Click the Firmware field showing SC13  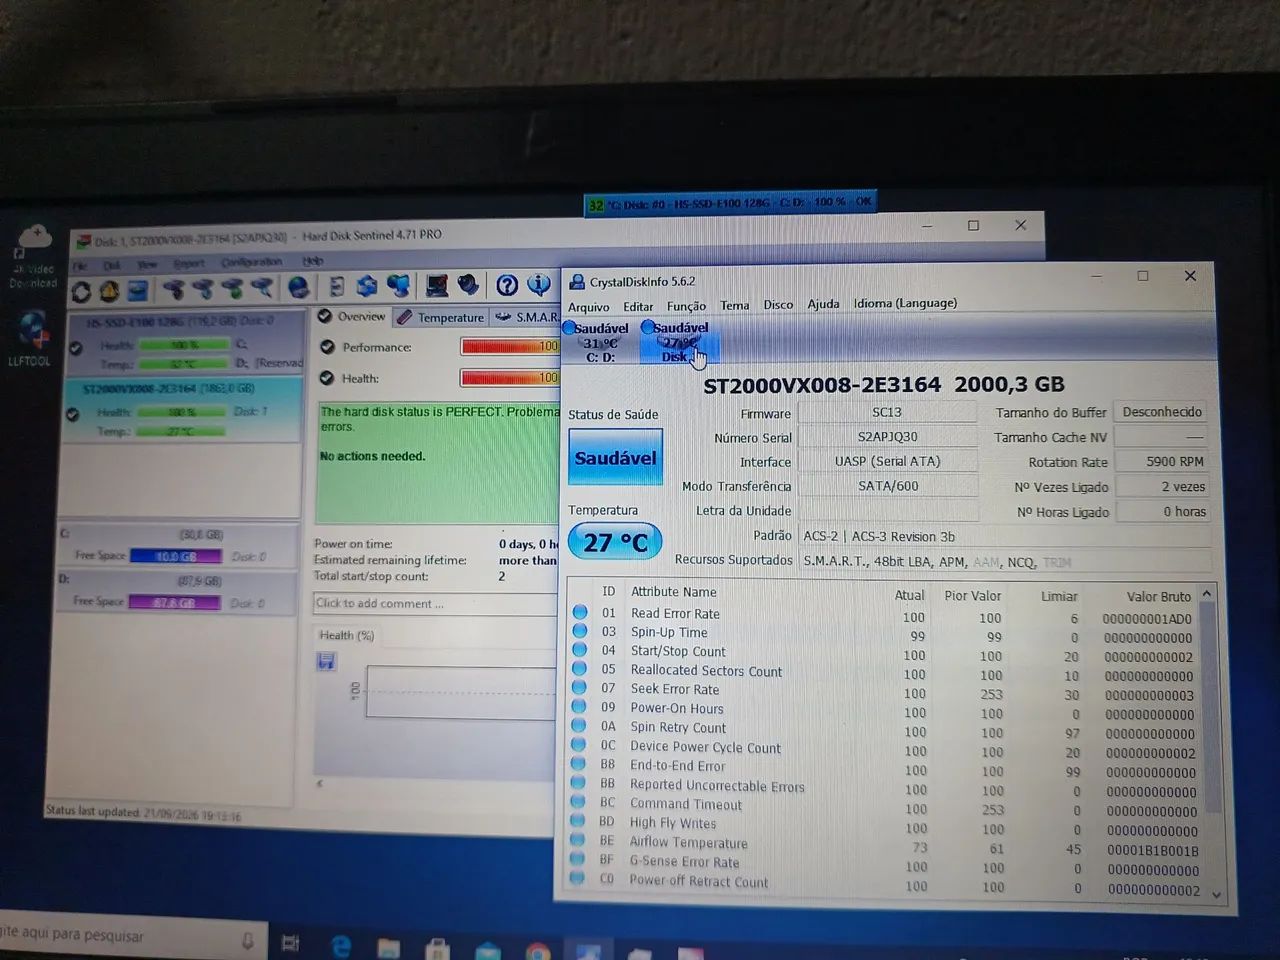click(x=887, y=412)
